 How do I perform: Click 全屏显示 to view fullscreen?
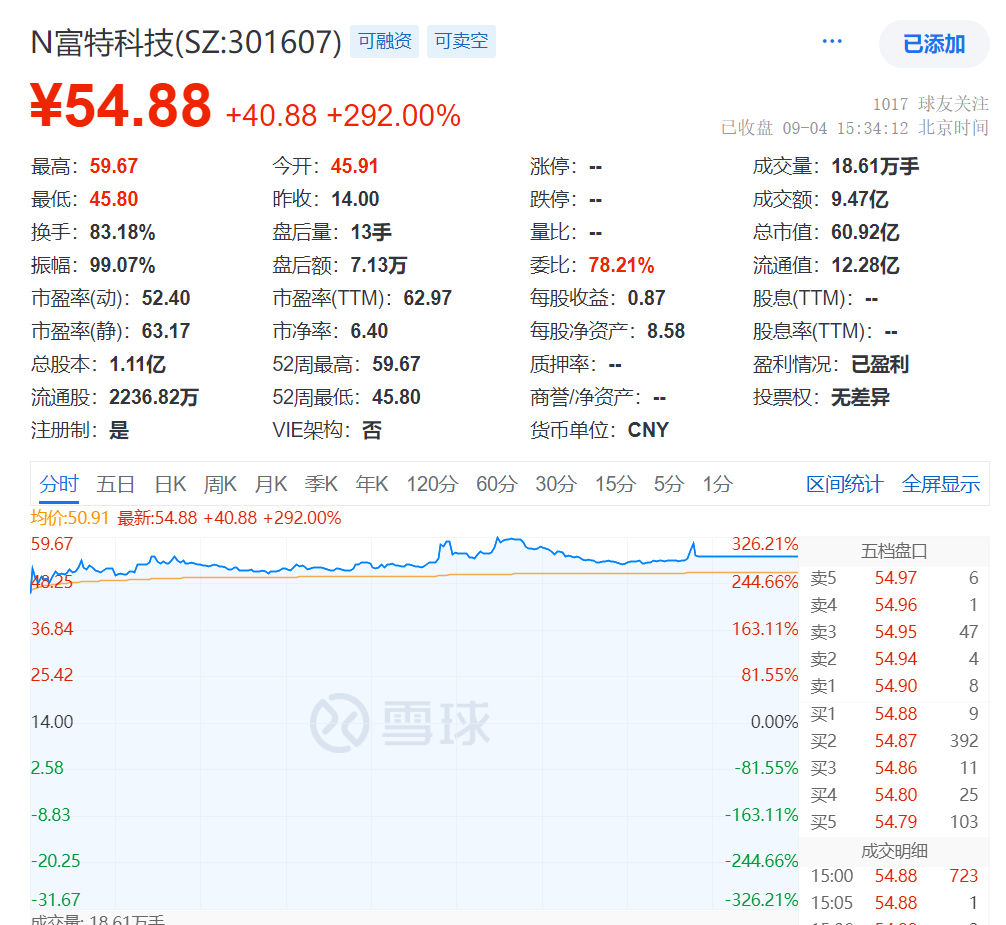coord(940,485)
